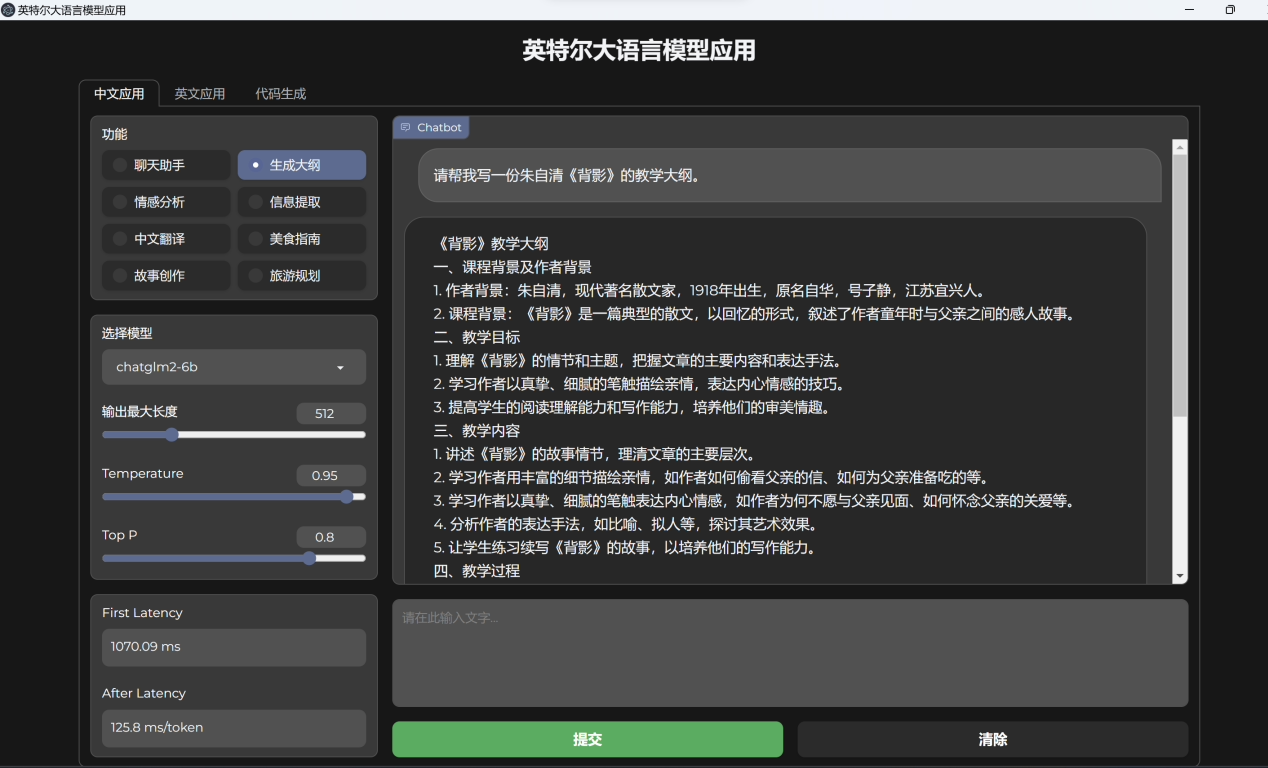The width and height of the screenshot is (1268, 768).
Task: Click the 选择模型 label
Action: coord(127,333)
